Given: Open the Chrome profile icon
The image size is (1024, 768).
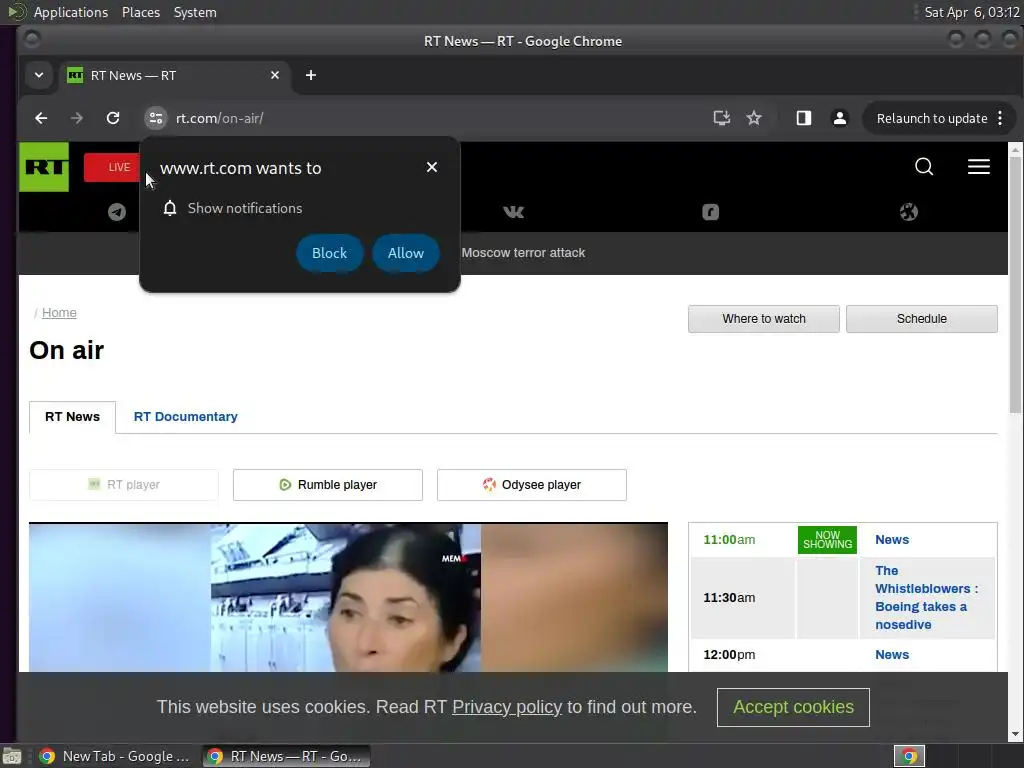Looking at the screenshot, I should [840, 118].
